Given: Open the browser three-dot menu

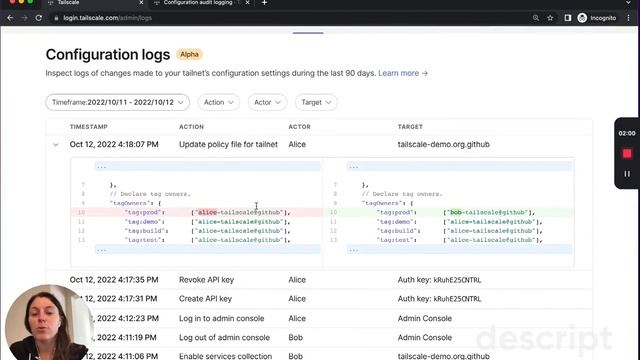Looking at the screenshot, I should point(629,18).
